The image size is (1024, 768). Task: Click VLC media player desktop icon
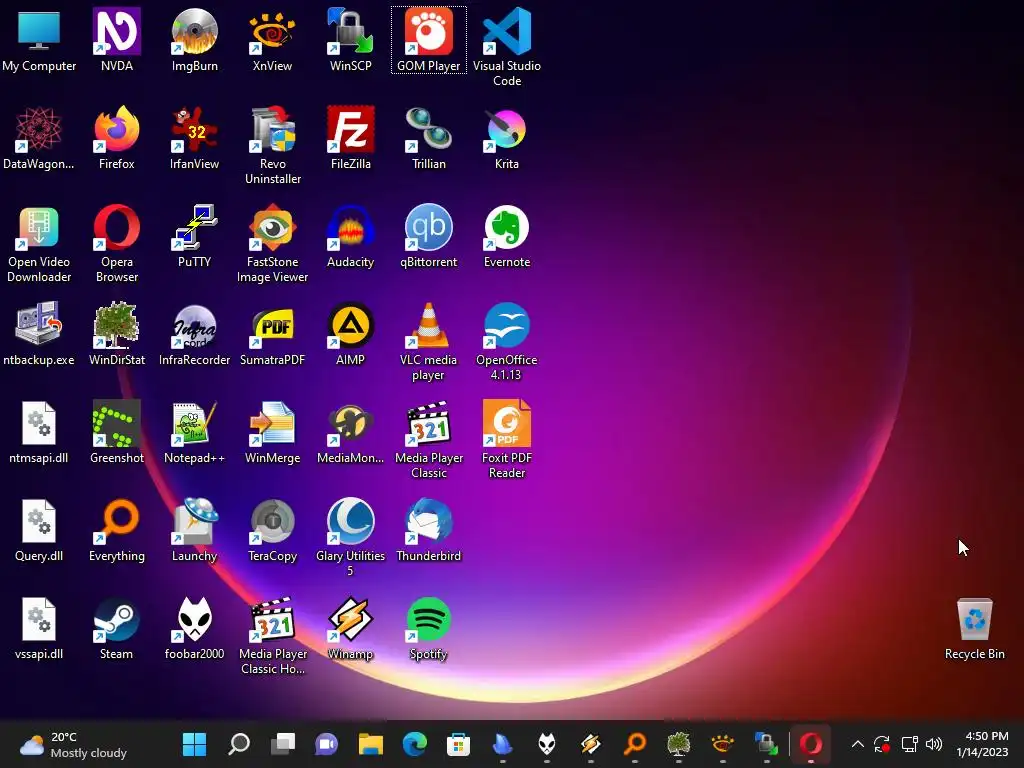(x=428, y=342)
